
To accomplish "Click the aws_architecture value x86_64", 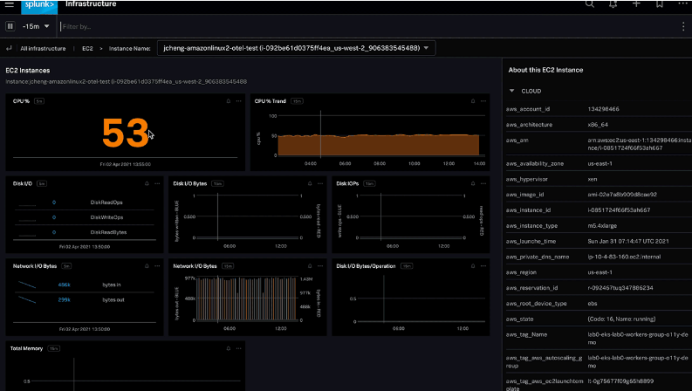I will [598, 125].
